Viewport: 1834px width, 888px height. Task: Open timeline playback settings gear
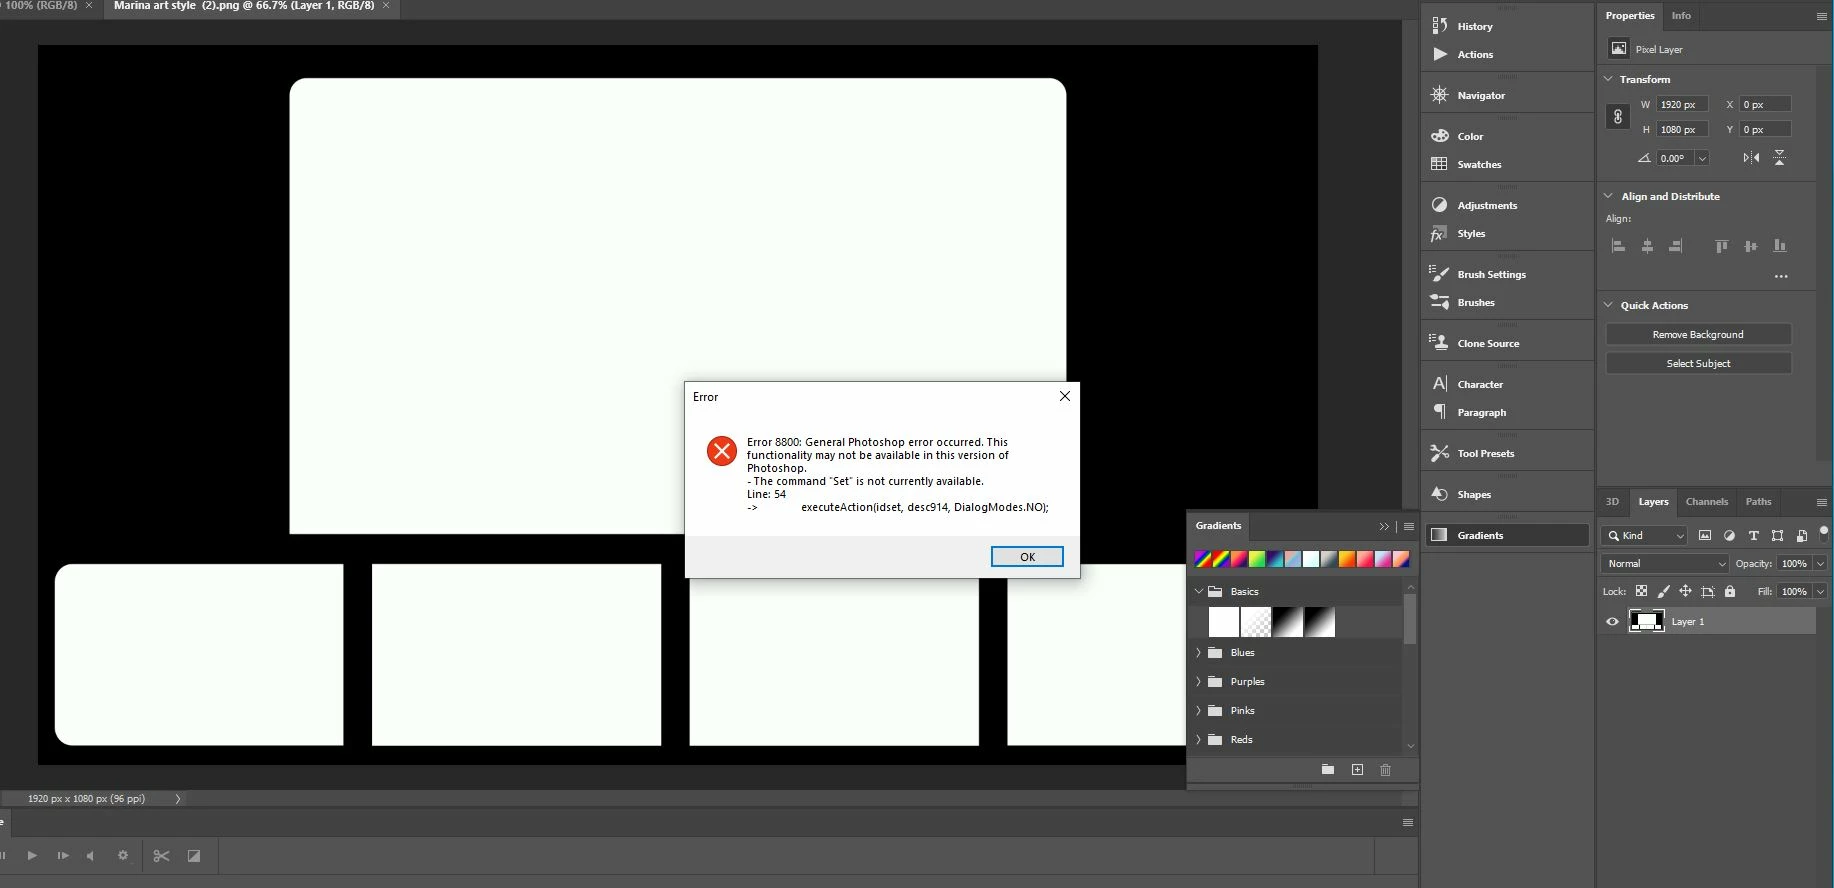pos(123,856)
